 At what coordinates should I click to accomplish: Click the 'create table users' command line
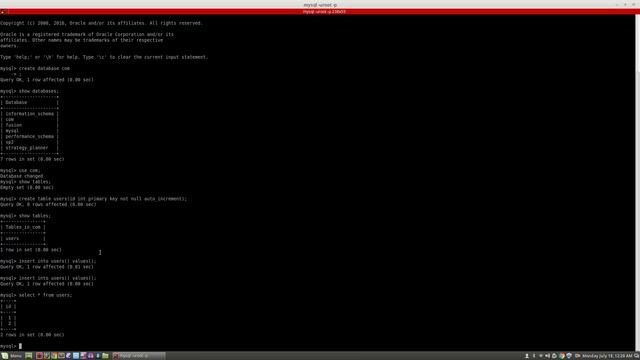click(x=93, y=199)
